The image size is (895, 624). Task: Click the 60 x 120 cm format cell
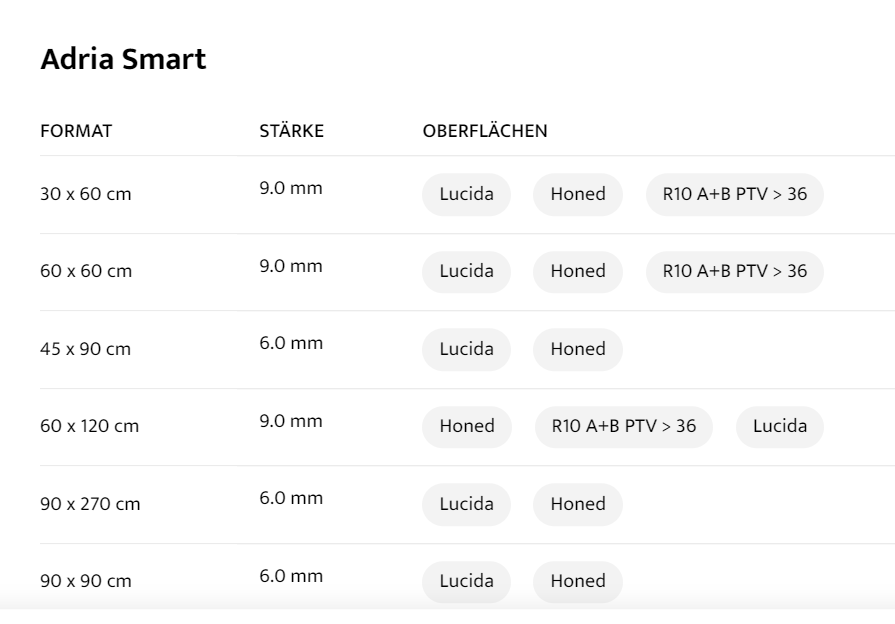(x=89, y=426)
